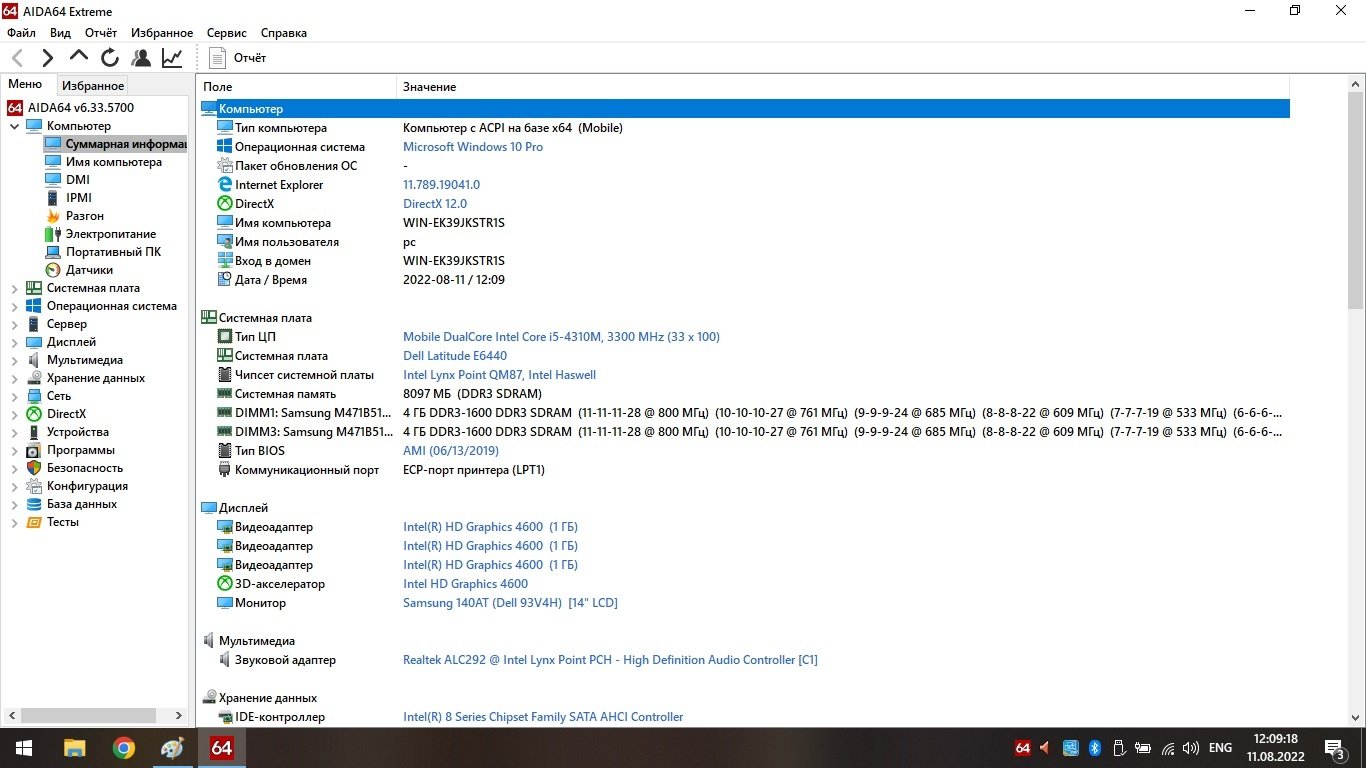The height and width of the screenshot is (768, 1366).
Task: Click the Устройства tree icon
Action: click(34, 432)
